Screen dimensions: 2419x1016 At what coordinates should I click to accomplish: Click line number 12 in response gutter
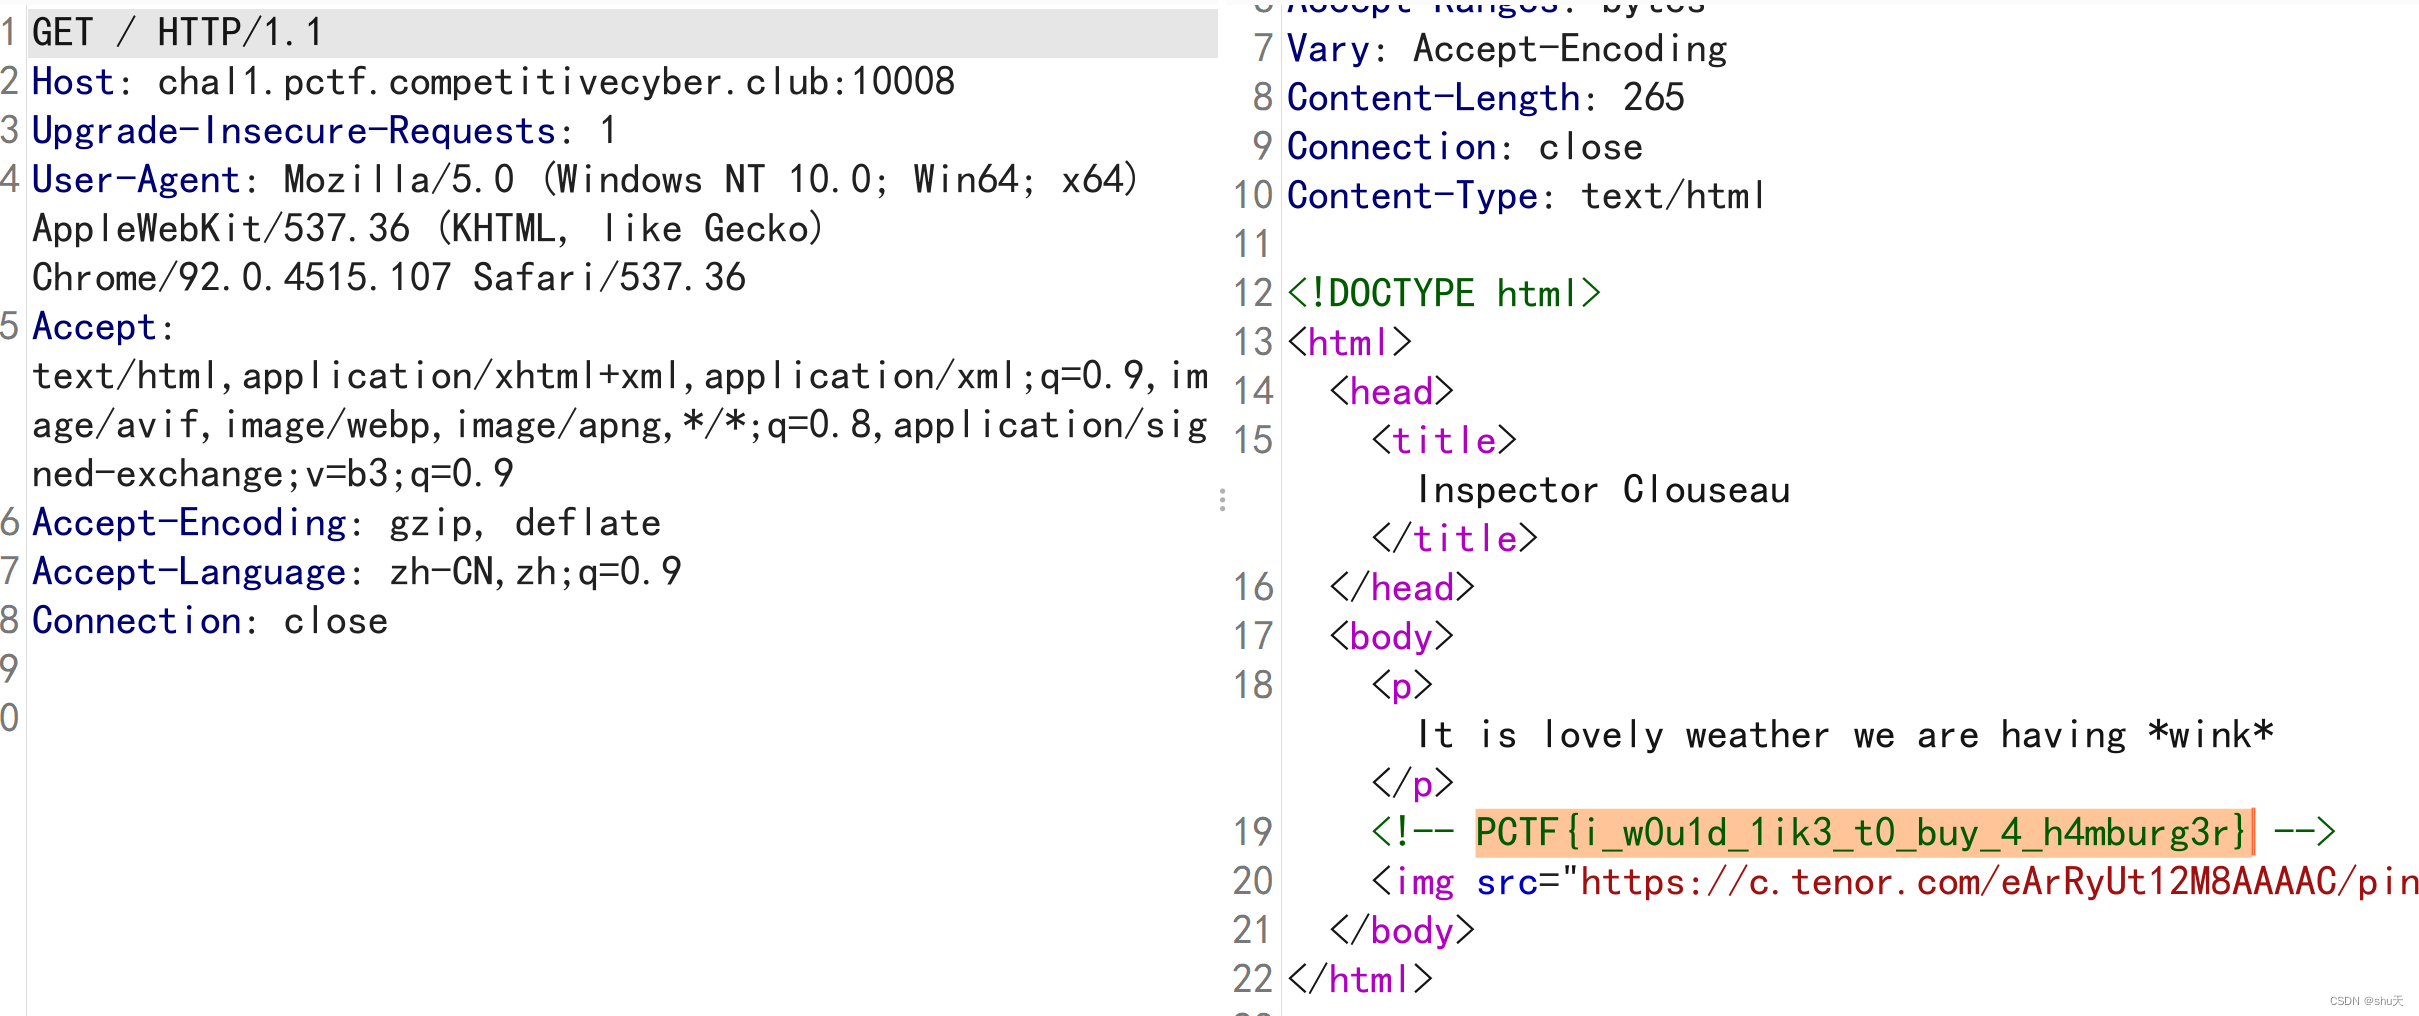[1253, 294]
